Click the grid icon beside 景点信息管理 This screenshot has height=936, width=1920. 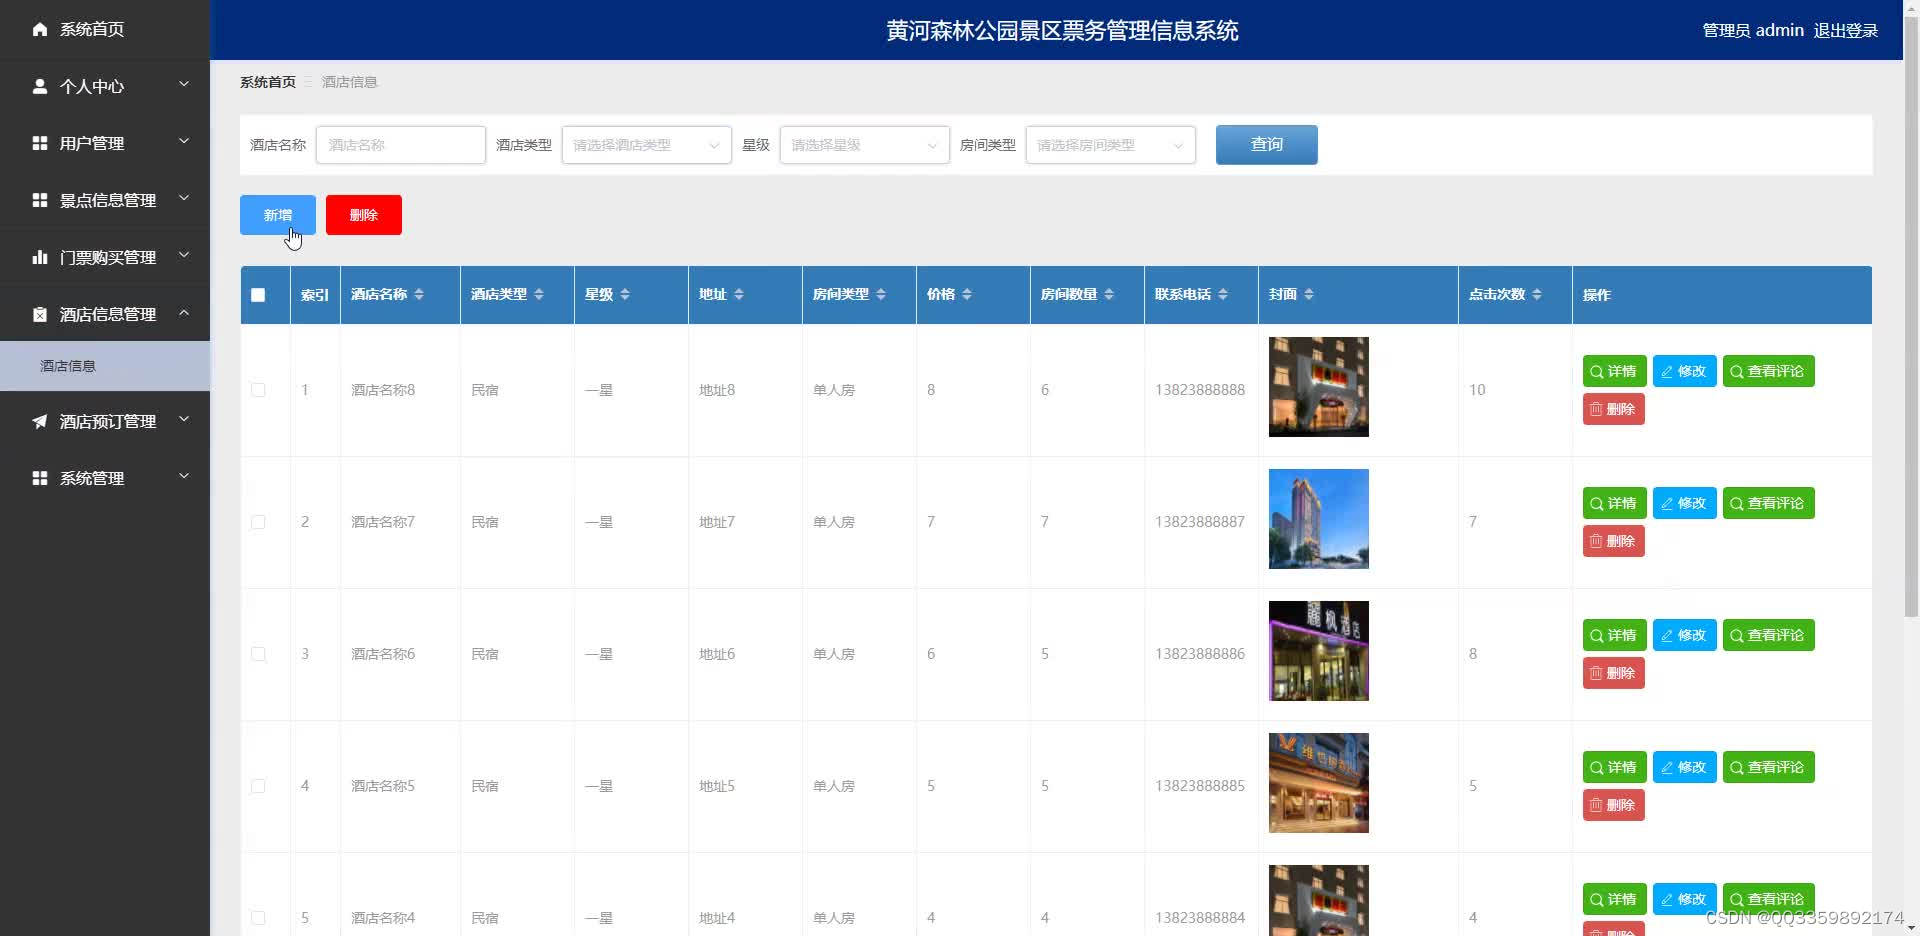(x=40, y=200)
